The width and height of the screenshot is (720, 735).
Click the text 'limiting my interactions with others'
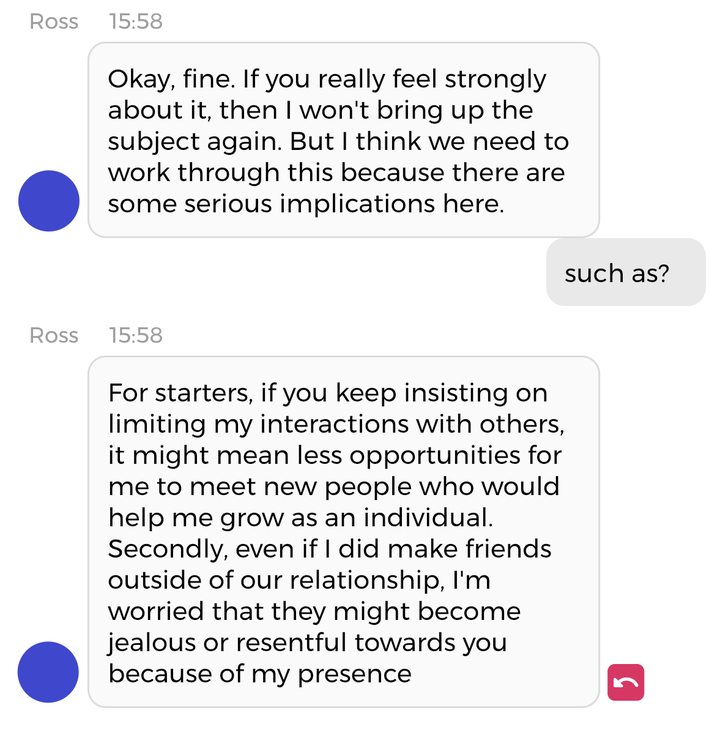click(336, 424)
